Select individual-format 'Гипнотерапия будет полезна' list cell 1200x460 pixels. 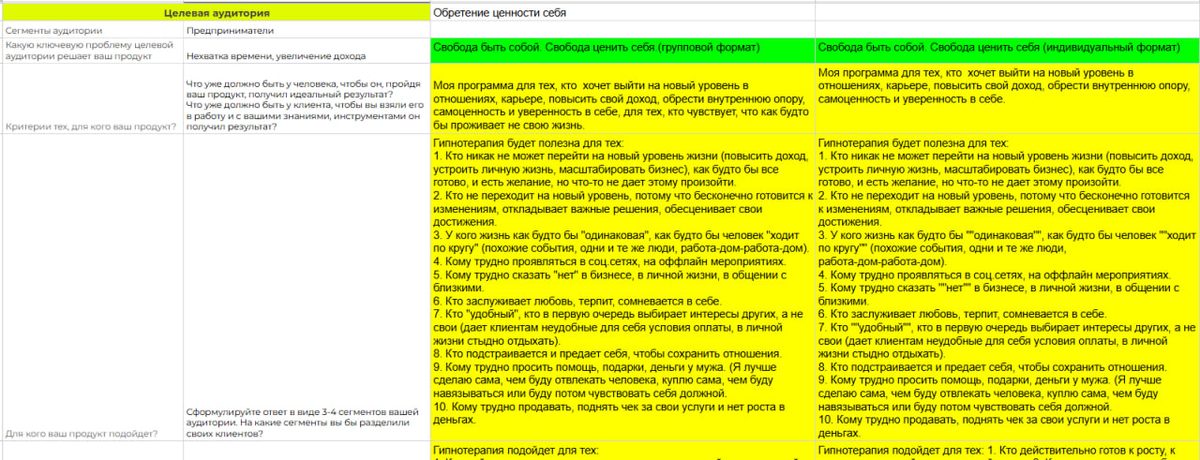[x=1007, y=288]
